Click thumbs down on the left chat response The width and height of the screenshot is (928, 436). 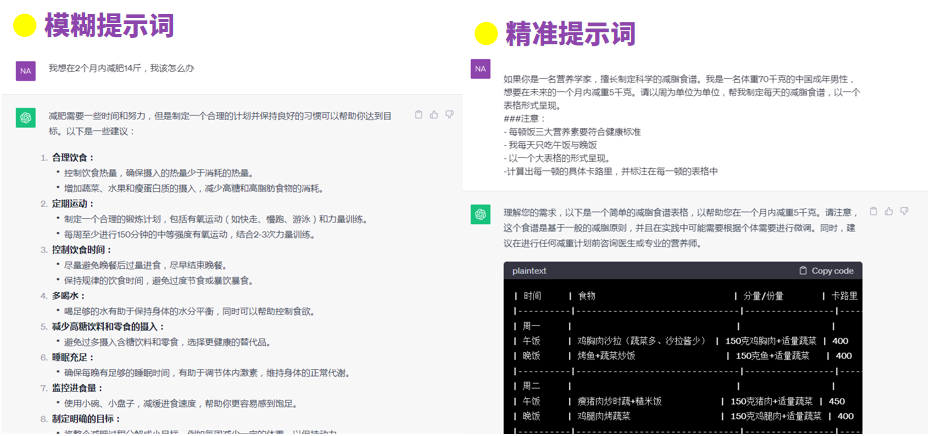coord(449,115)
